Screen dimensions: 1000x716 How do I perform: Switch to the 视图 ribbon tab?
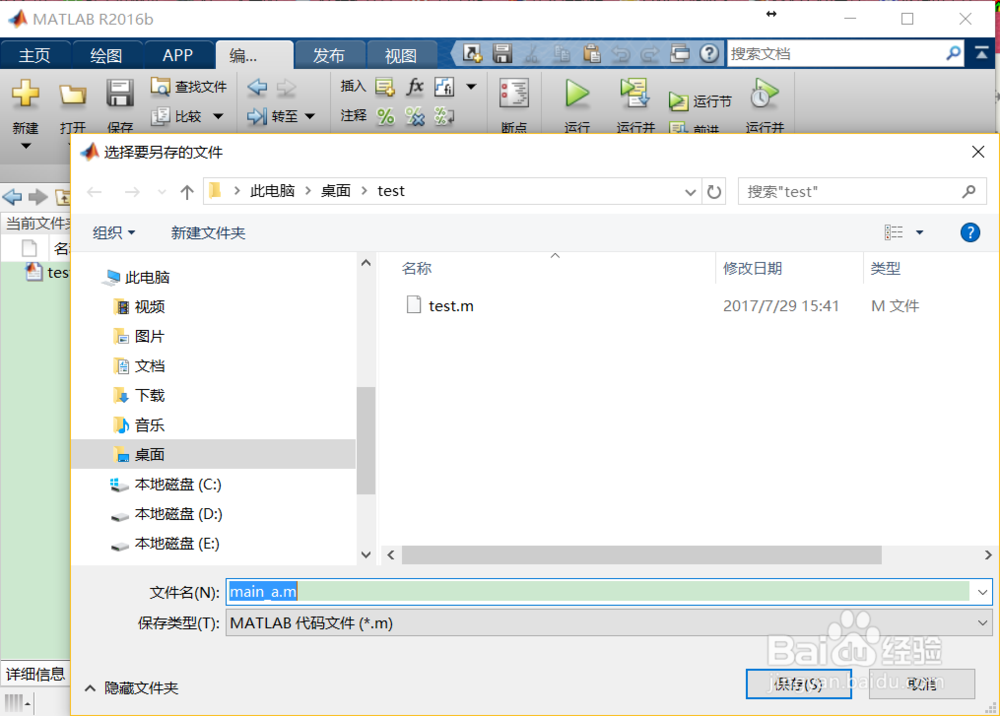[402, 55]
